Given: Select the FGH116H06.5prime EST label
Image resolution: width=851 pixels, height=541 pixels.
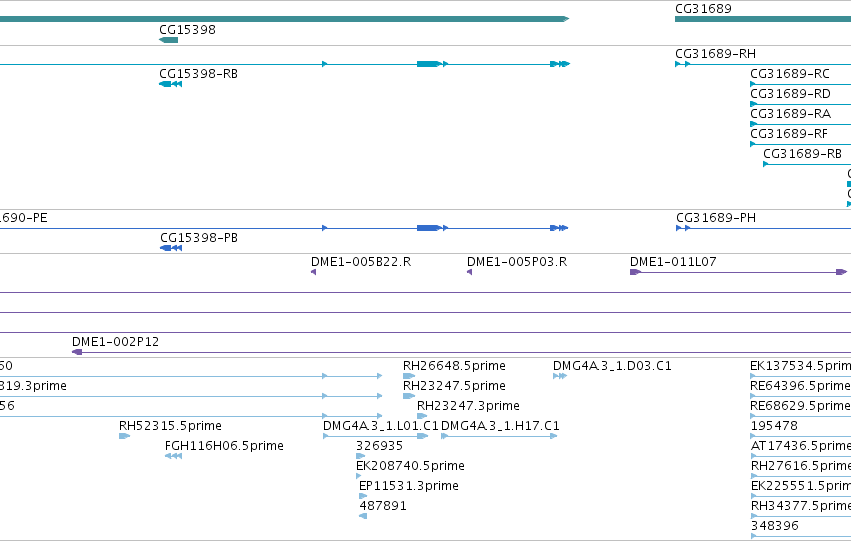Looking at the screenshot, I should tap(224, 446).
